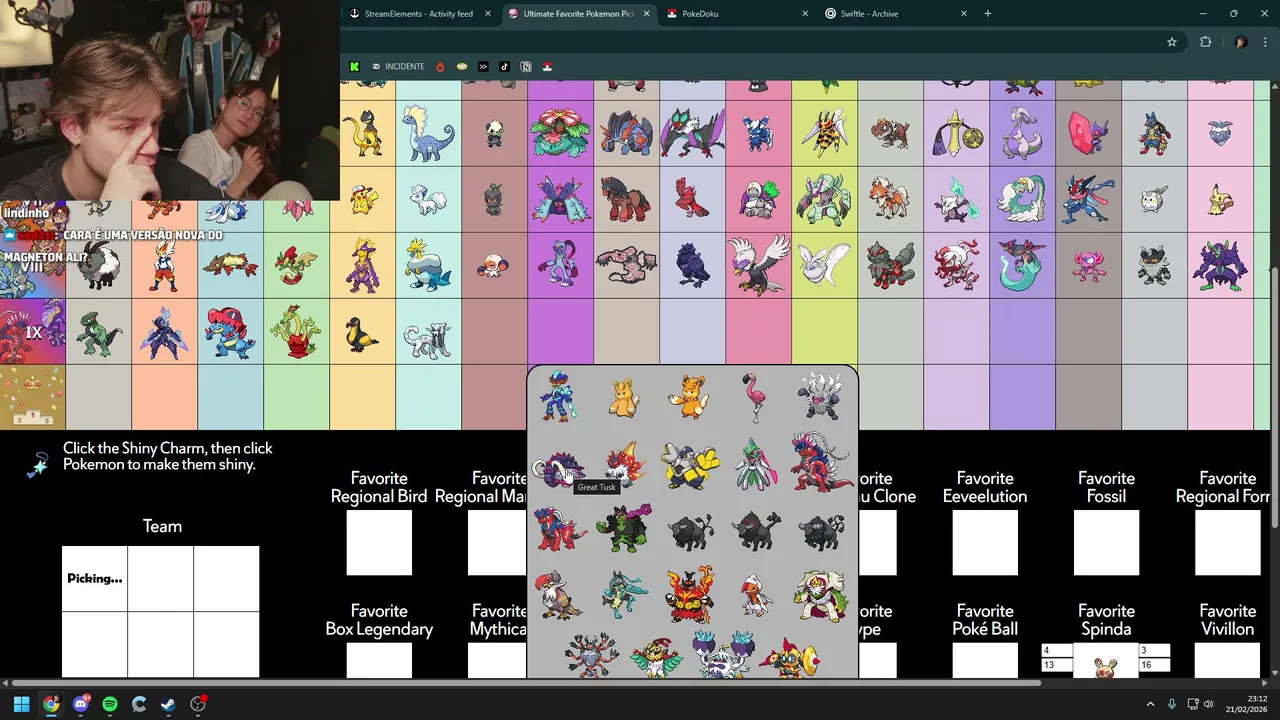Click the Favorite Fossil box
The height and width of the screenshot is (720, 1280).
click(x=1106, y=543)
